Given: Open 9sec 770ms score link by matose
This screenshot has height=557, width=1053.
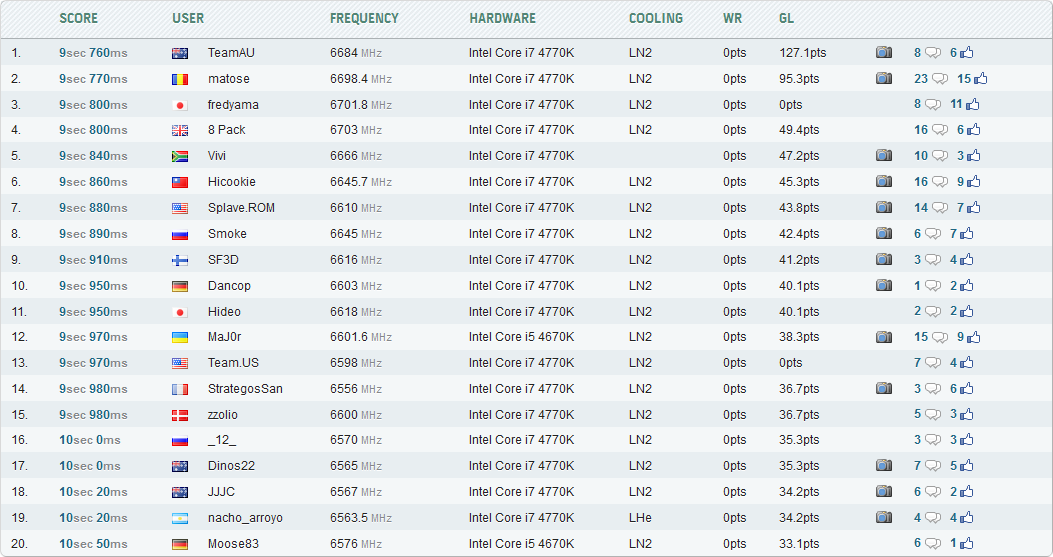Looking at the screenshot, I should tap(93, 79).
